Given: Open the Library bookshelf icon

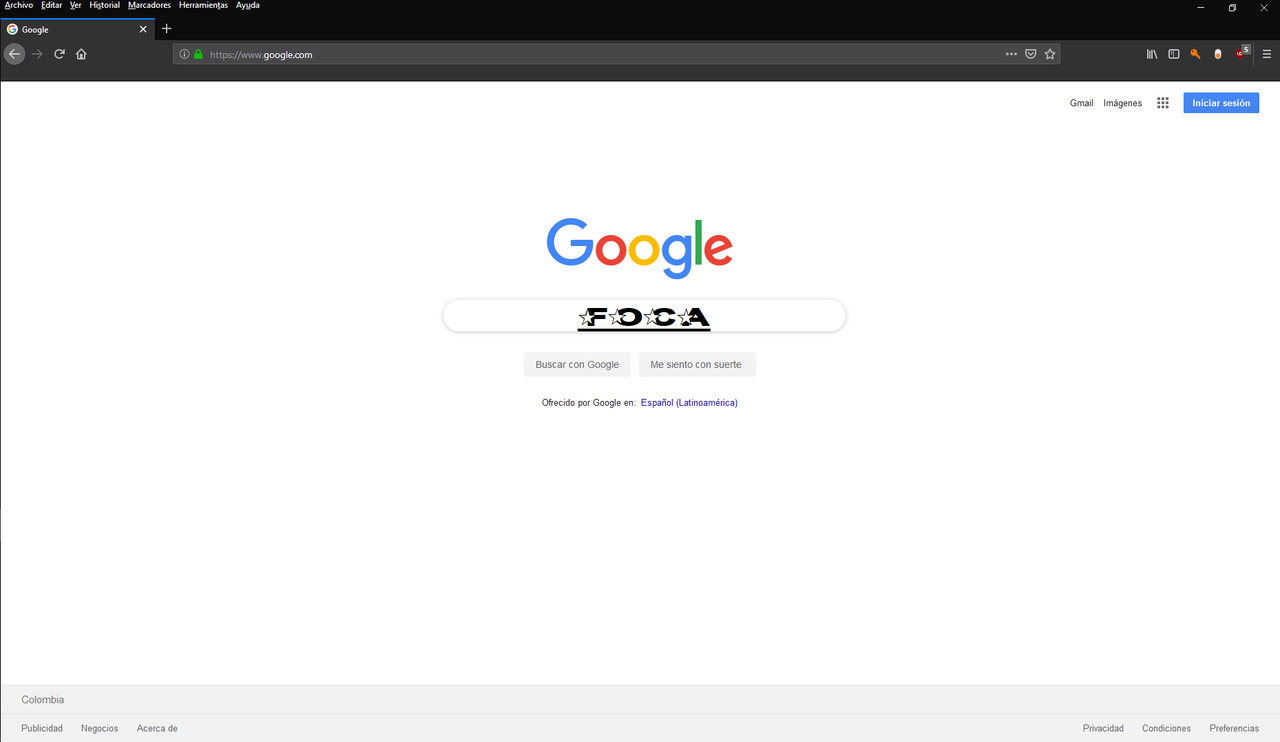Looking at the screenshot, I should pos(1152,54).
